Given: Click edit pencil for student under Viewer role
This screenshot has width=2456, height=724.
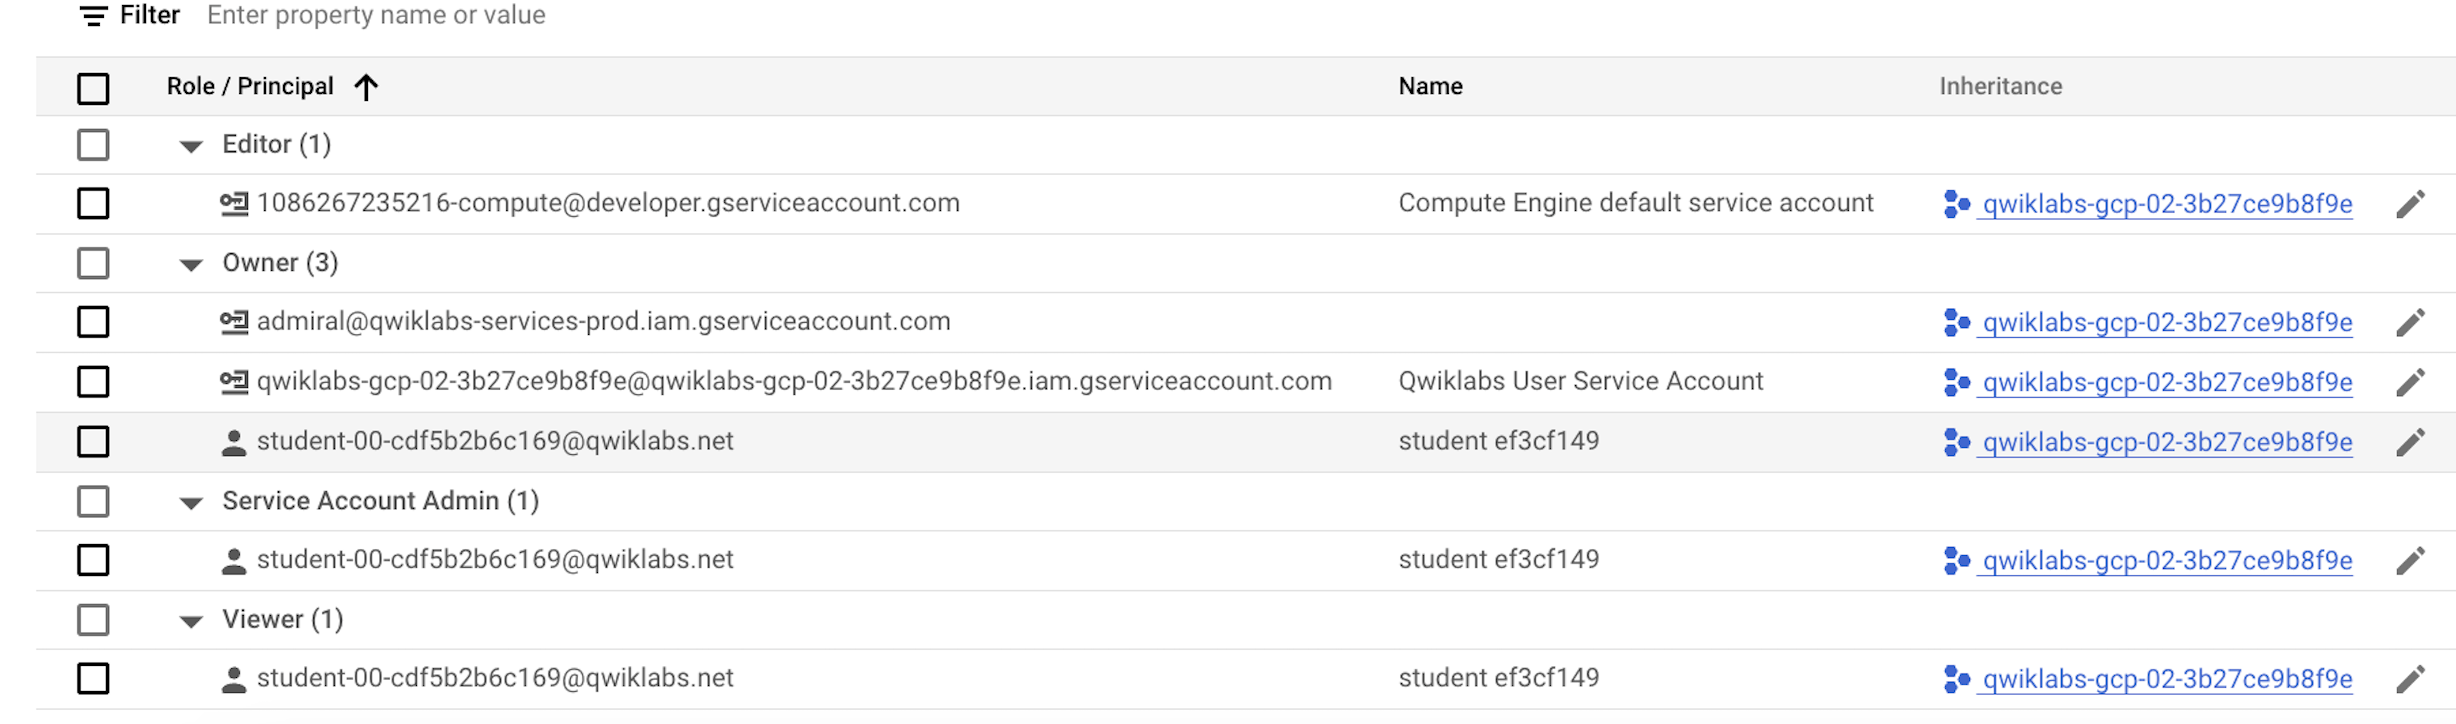Looking at the screenshot, I should pyautogui.click(x=2410, y=680).
